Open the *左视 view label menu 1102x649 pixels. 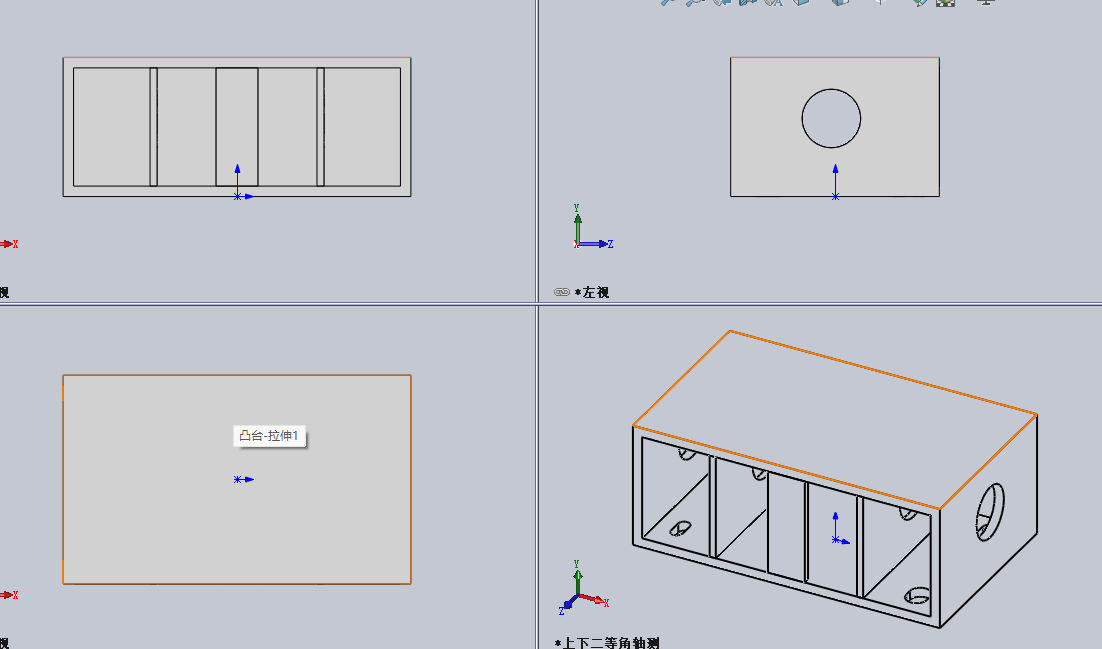[x=595, y=292]
